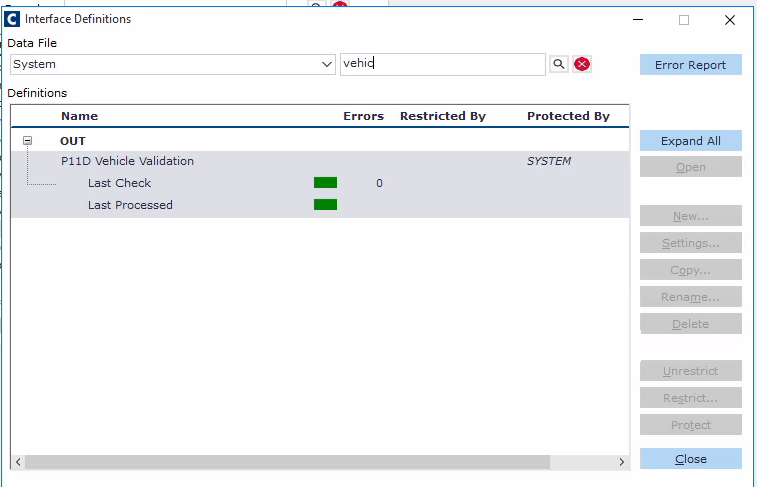
Task: Open the Error Report
Action: coord(690,65)
